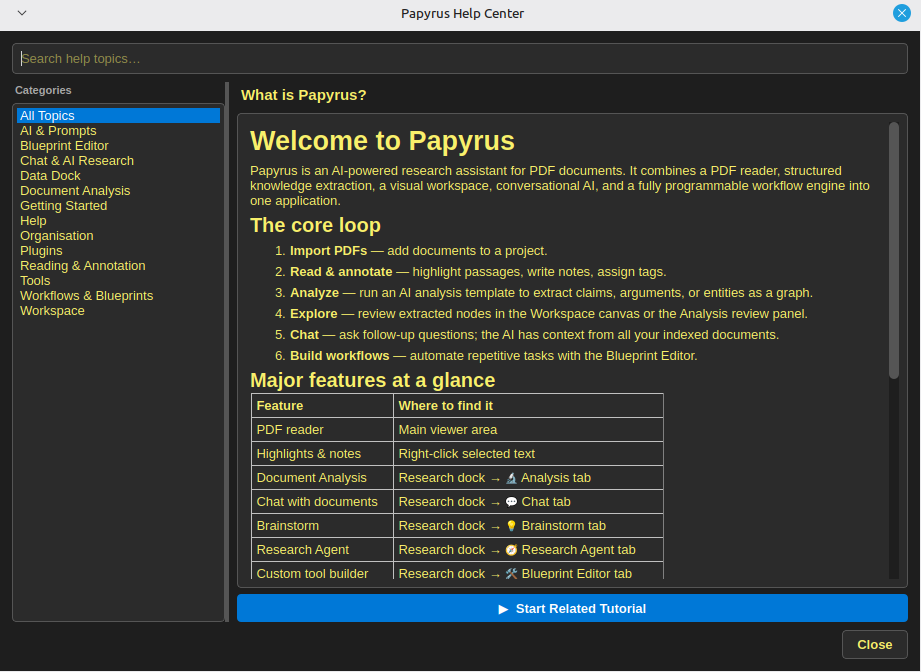The image size is (921, 672).
Task: Click the play icon on tutorial button
Action: point(503,609)
